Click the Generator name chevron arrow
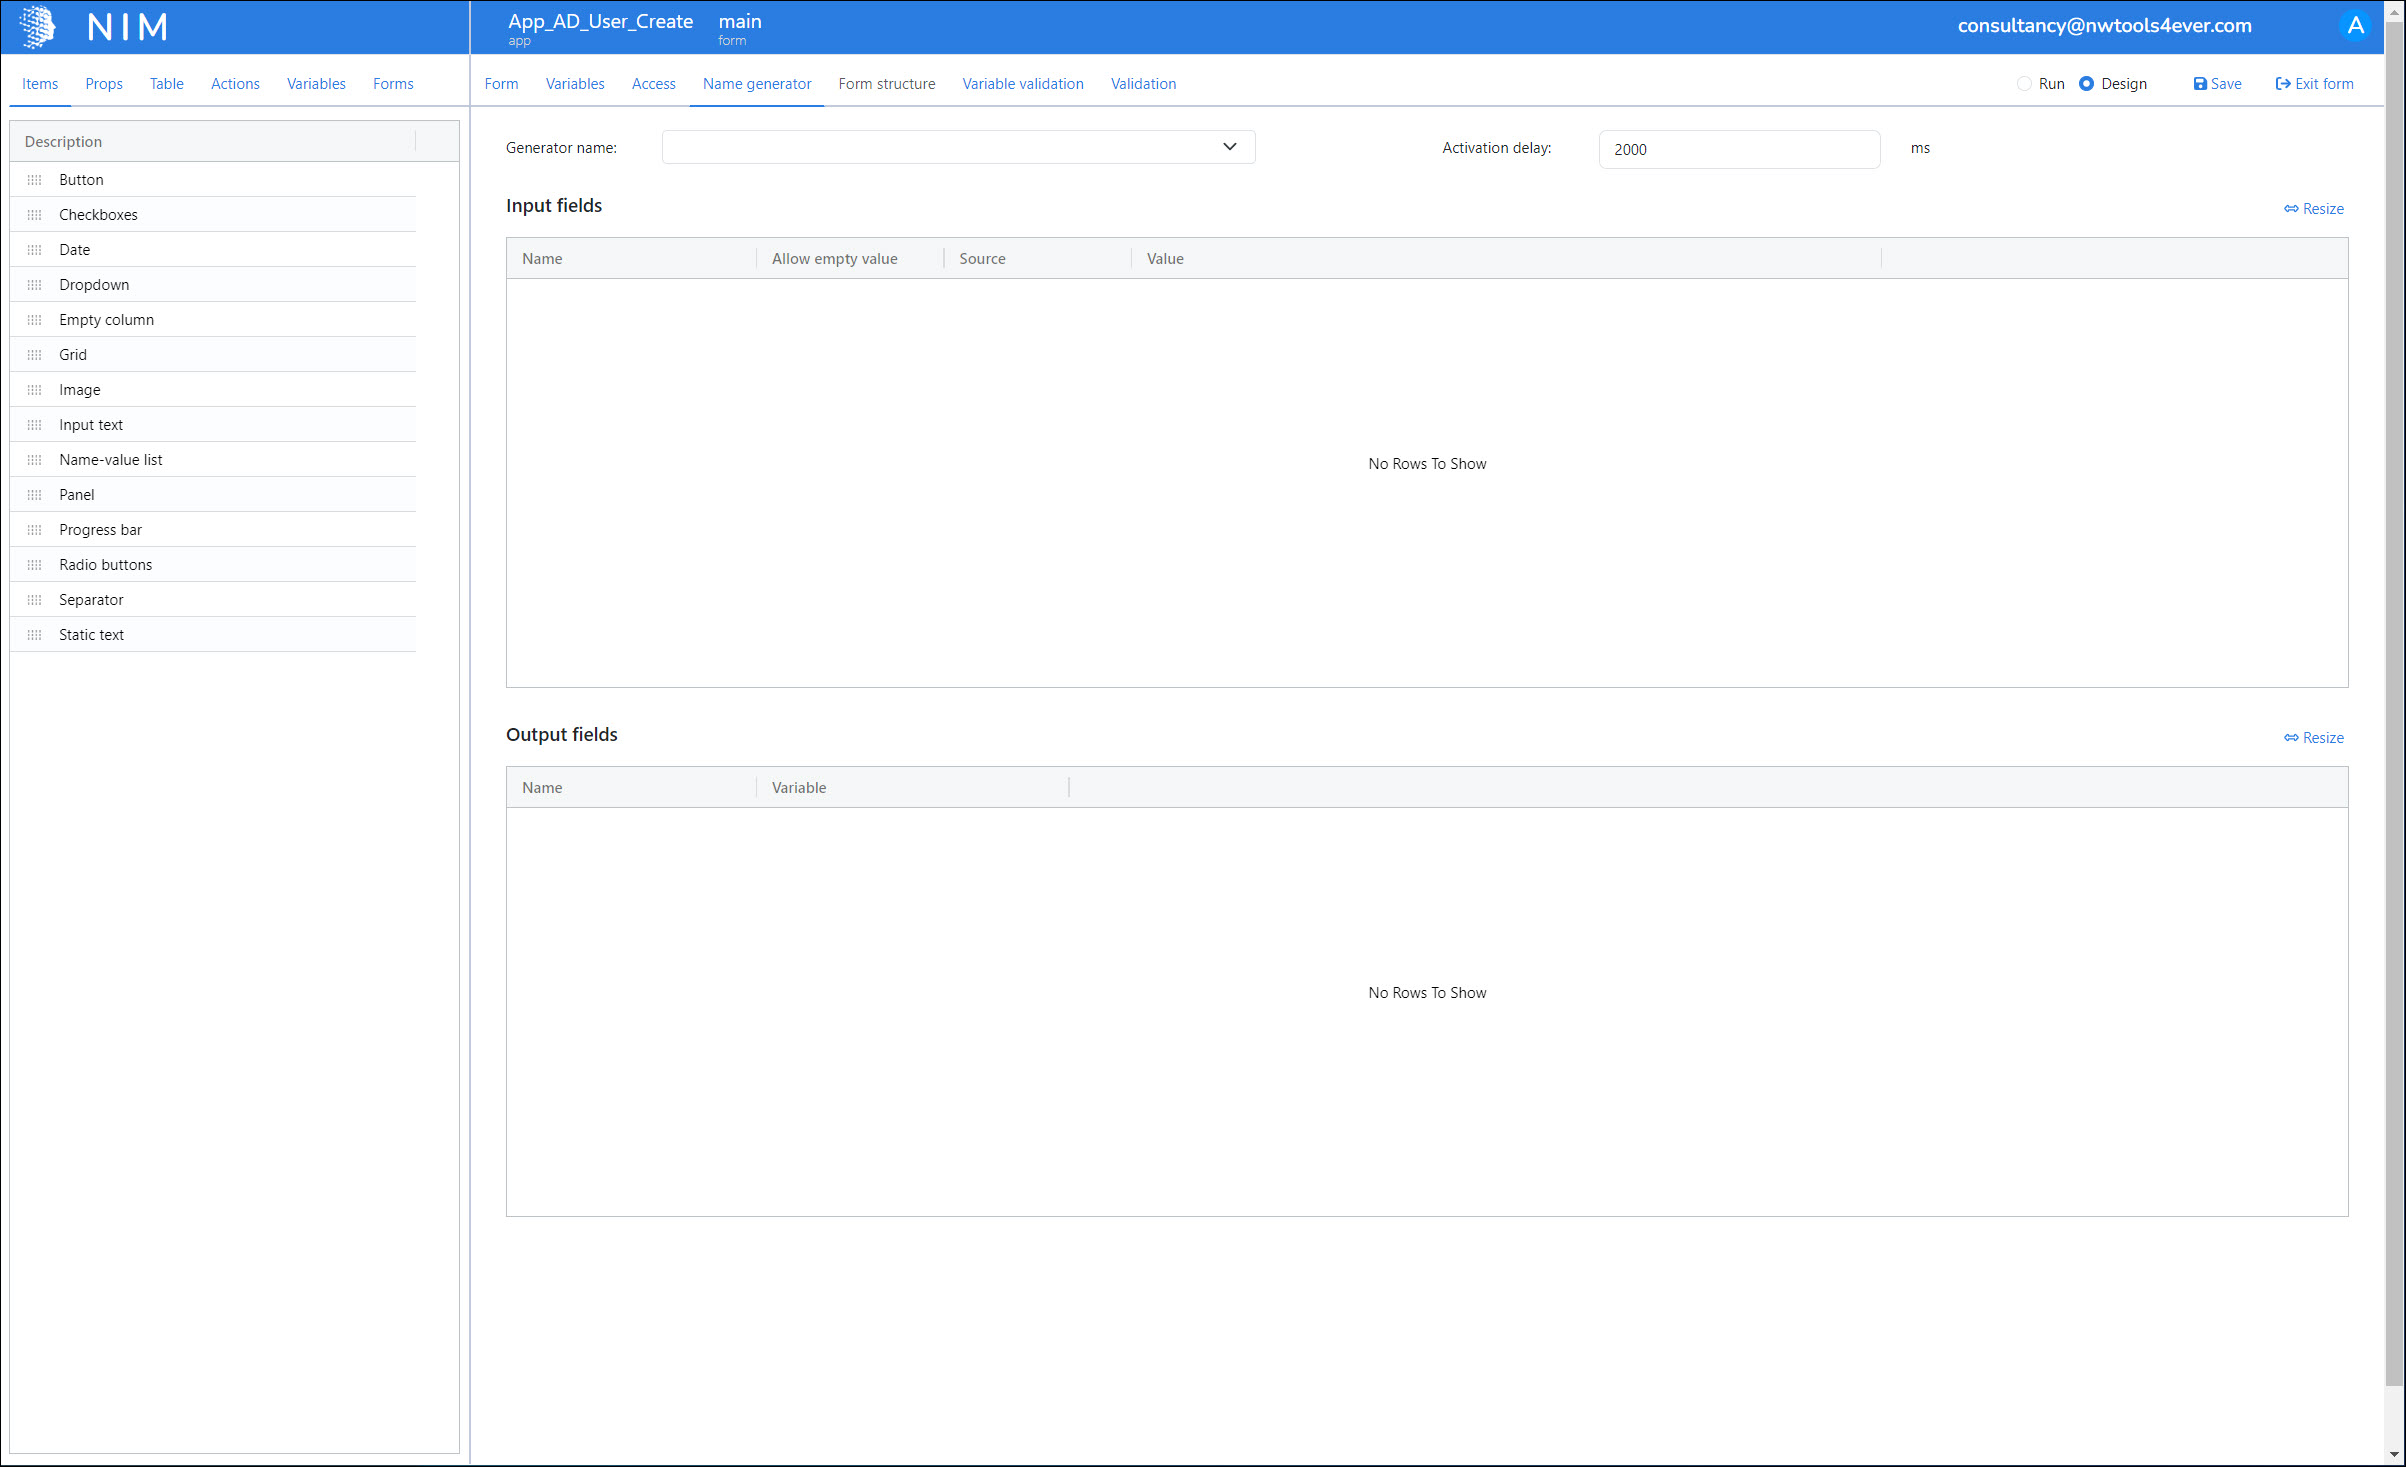The image size is (2406, 1467). [x=1229, y=147]
